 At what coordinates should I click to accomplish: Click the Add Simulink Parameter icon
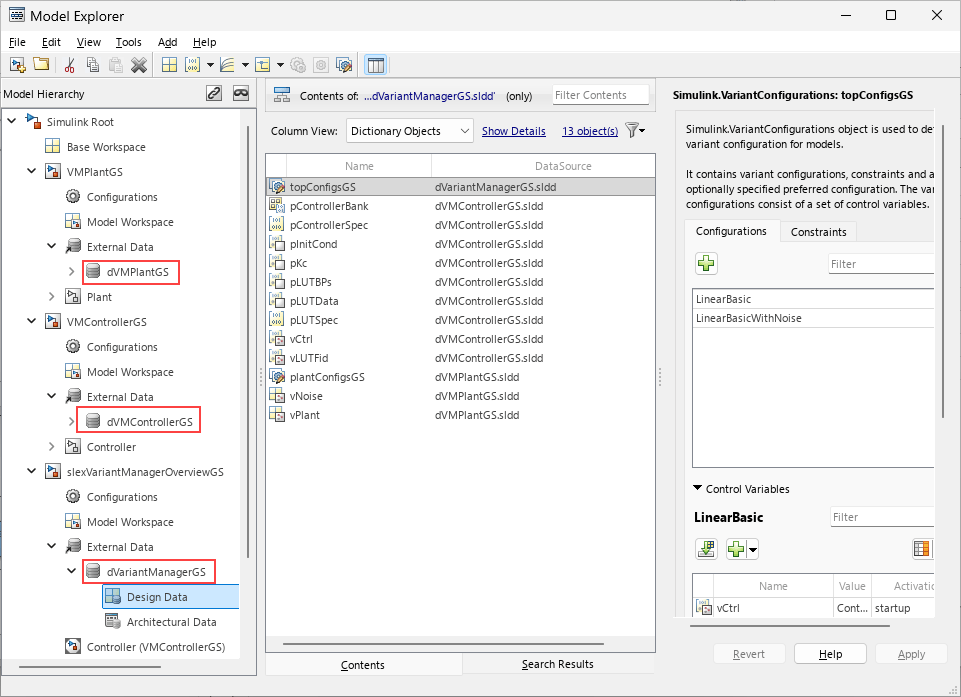(192, 65)
